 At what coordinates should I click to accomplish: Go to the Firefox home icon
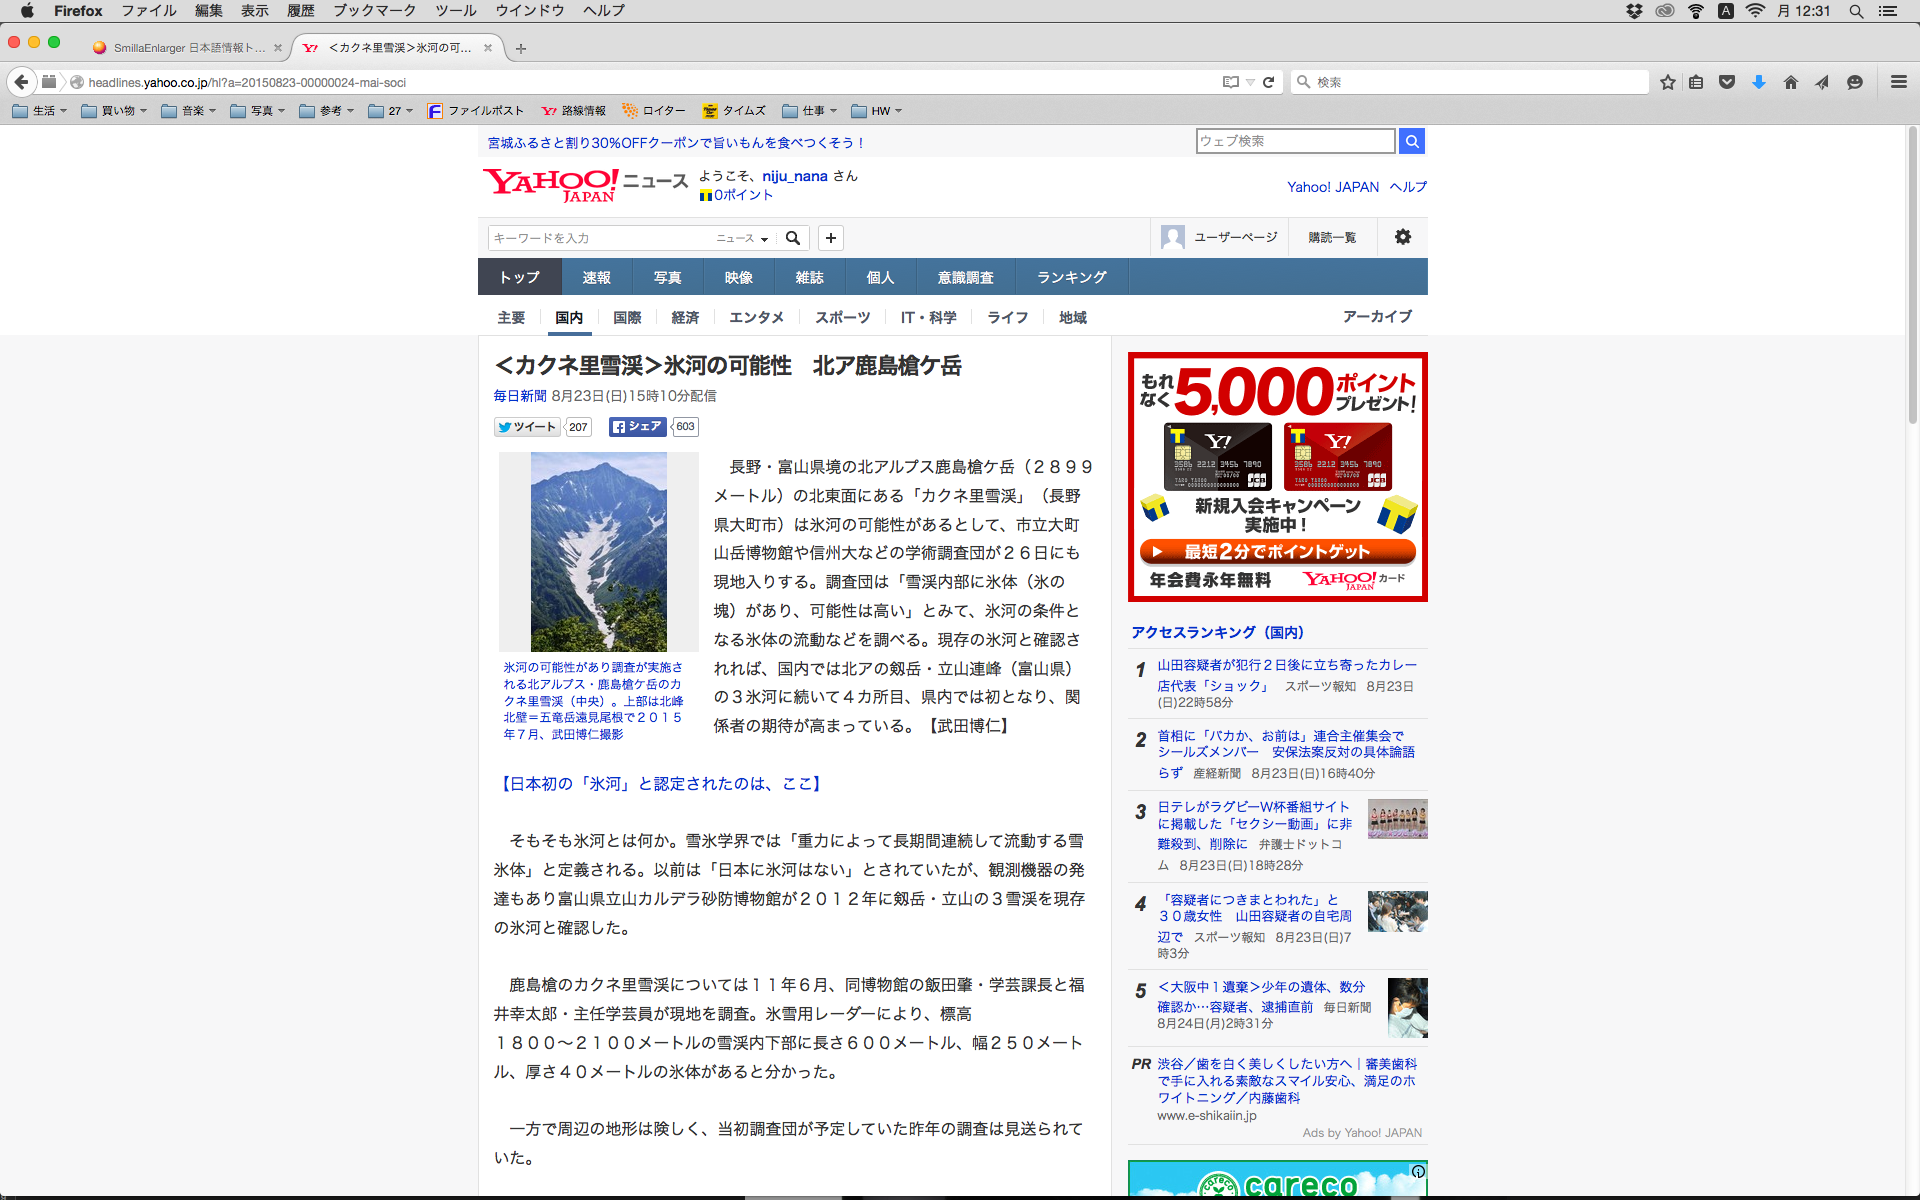pos(1790,82)
